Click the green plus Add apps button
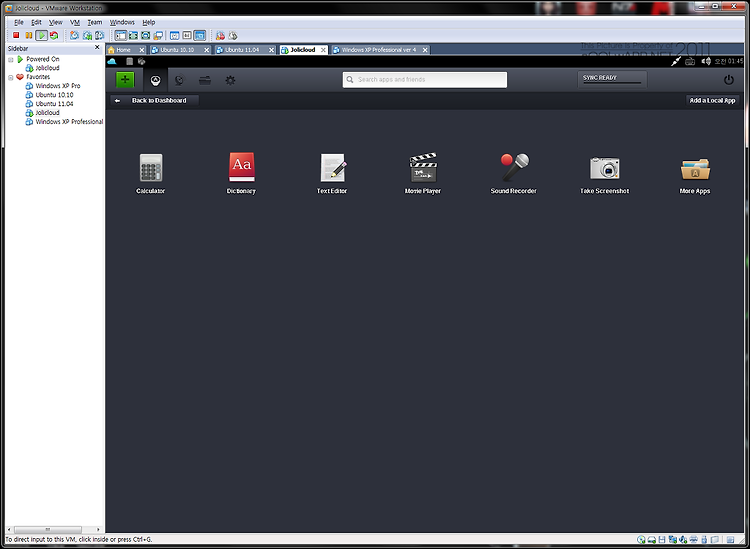The image size is (750, 549). (x=125, y=79)
